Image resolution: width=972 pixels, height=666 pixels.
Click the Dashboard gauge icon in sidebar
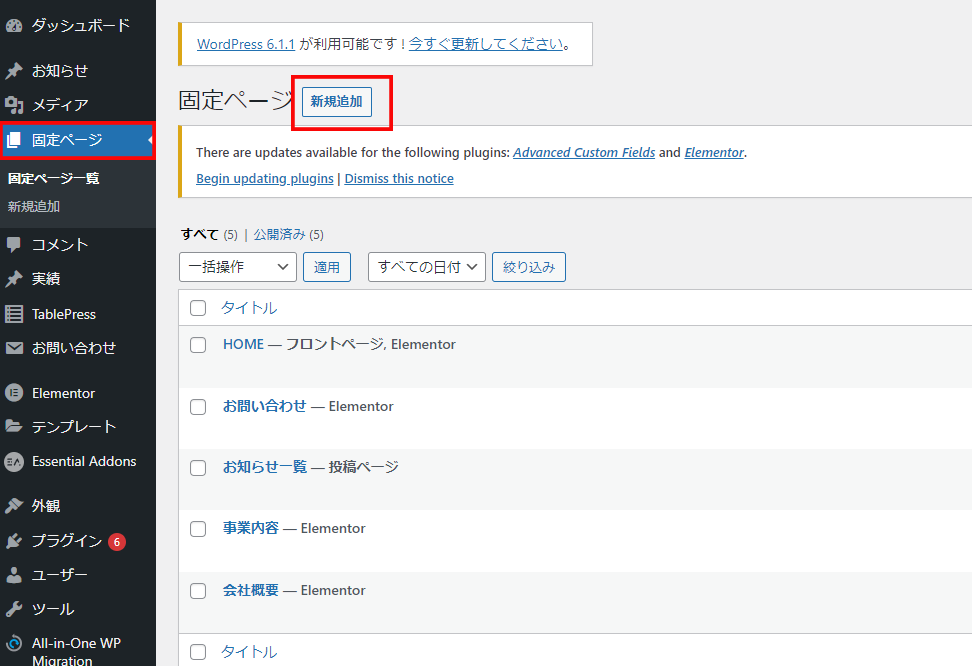point(14,25)
